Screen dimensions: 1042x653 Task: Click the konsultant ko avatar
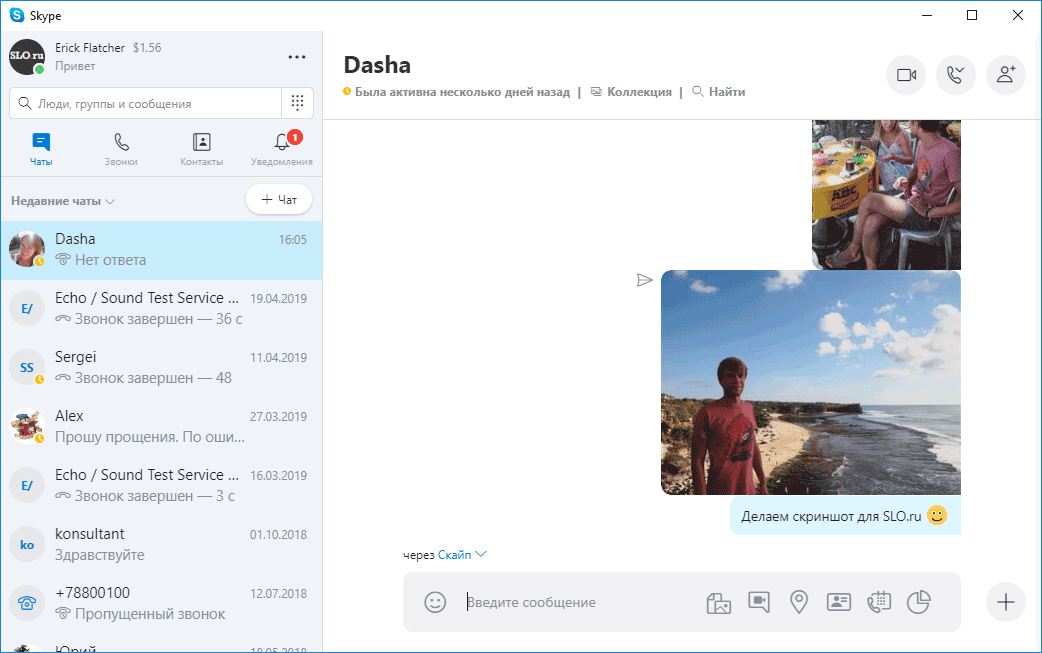pyautogui.click(x=27, y=544)
